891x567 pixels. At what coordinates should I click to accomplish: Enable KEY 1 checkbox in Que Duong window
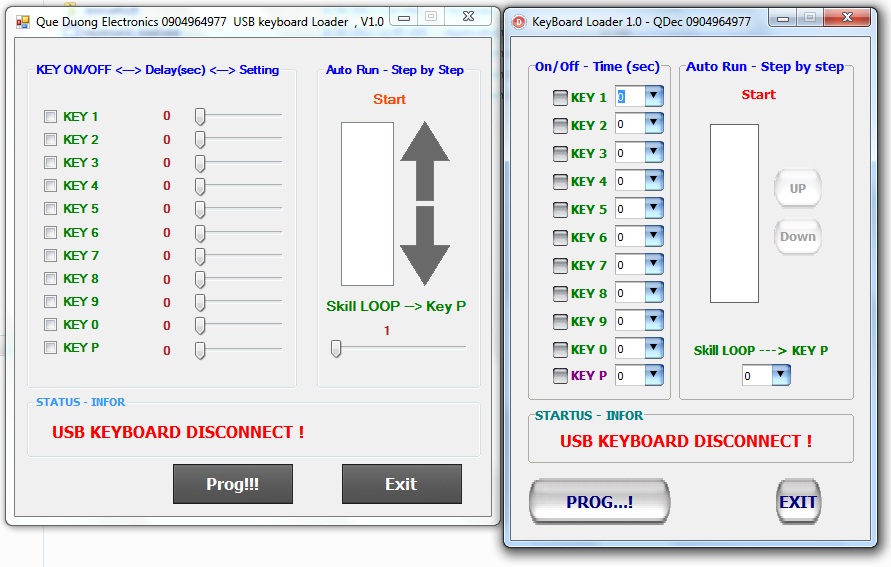[x=51, y=116]
